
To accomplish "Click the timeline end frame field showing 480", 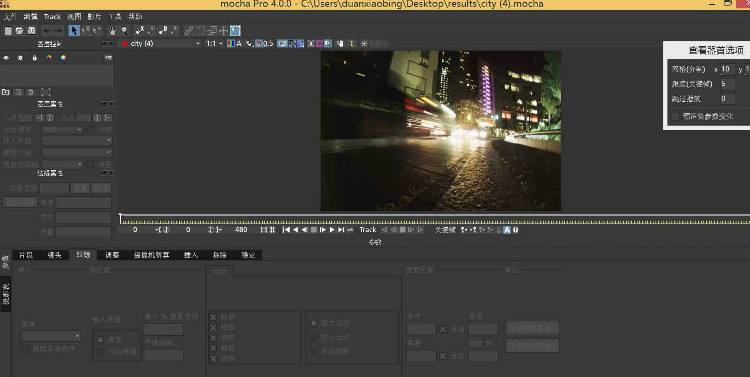I will pyautogui.click(x=241, y=230).
